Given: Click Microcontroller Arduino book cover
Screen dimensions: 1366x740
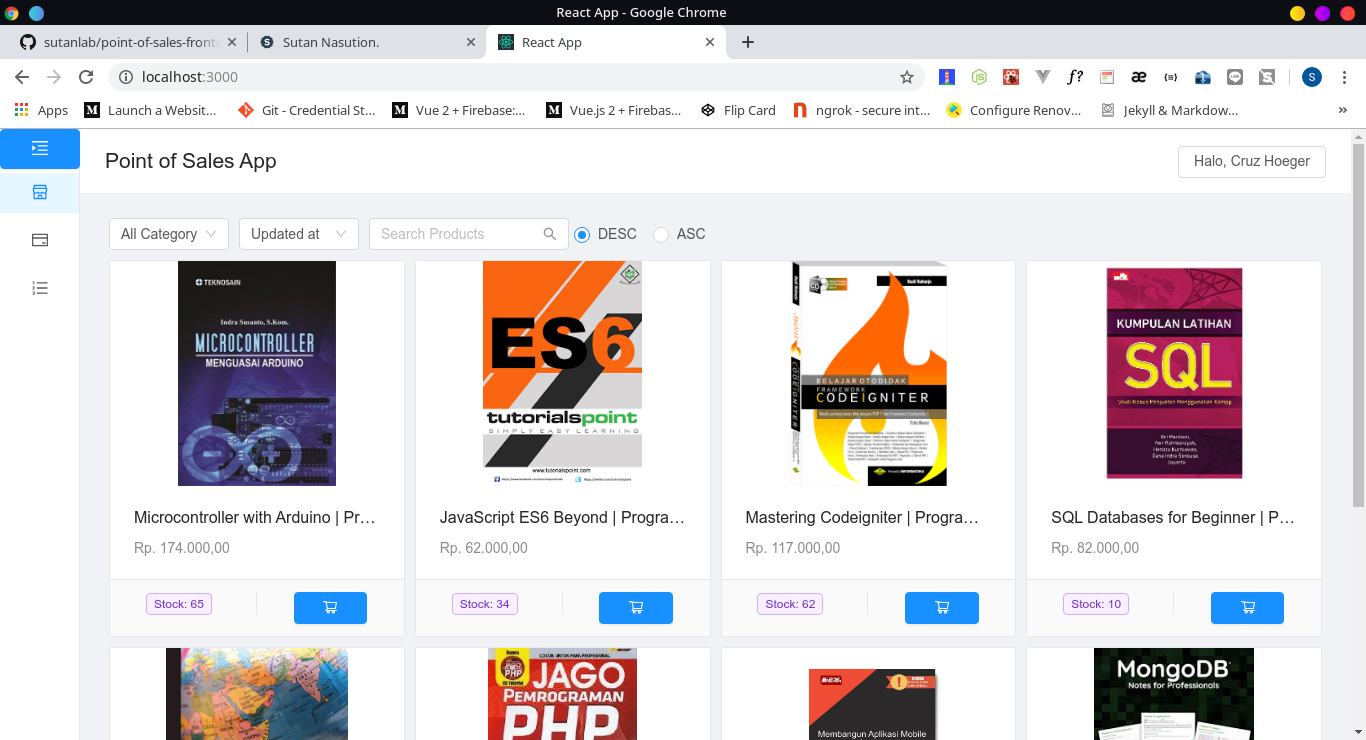Looking at the screenshot, I should coord(257,374).
